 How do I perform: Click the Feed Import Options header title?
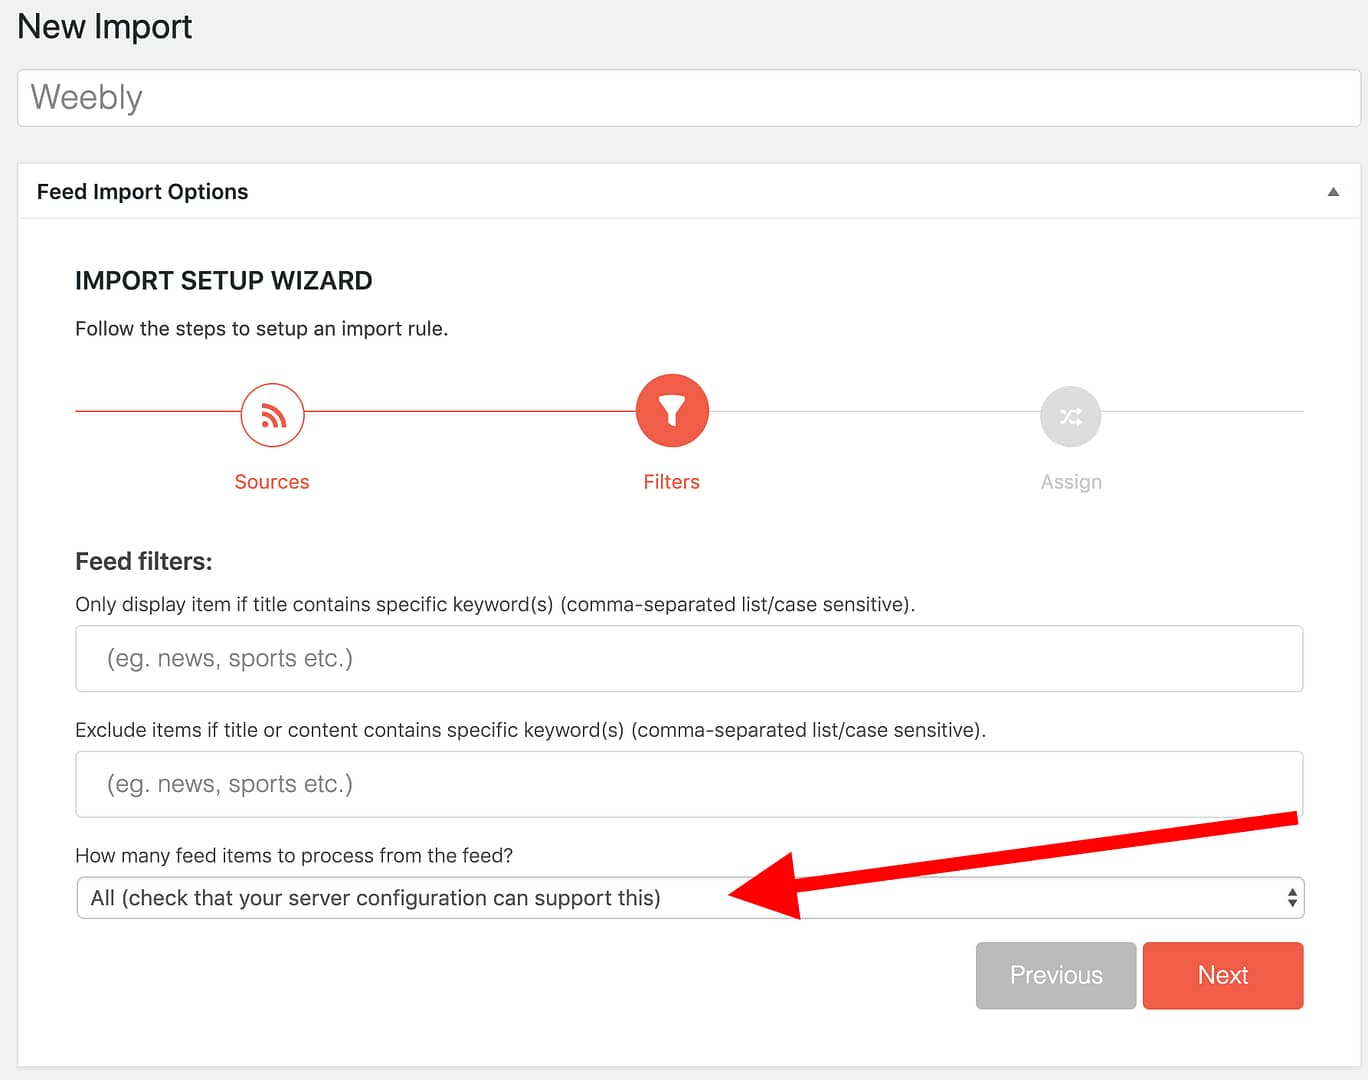142,192
